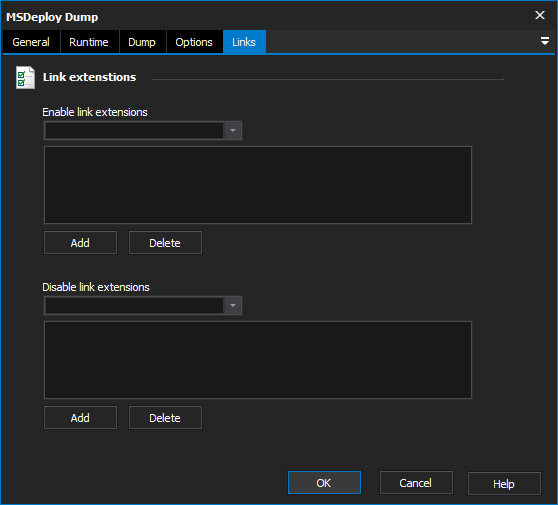Screen dimensions: 558x505
Task: Switch to the Runtime tab
Action: click(89, 42)
